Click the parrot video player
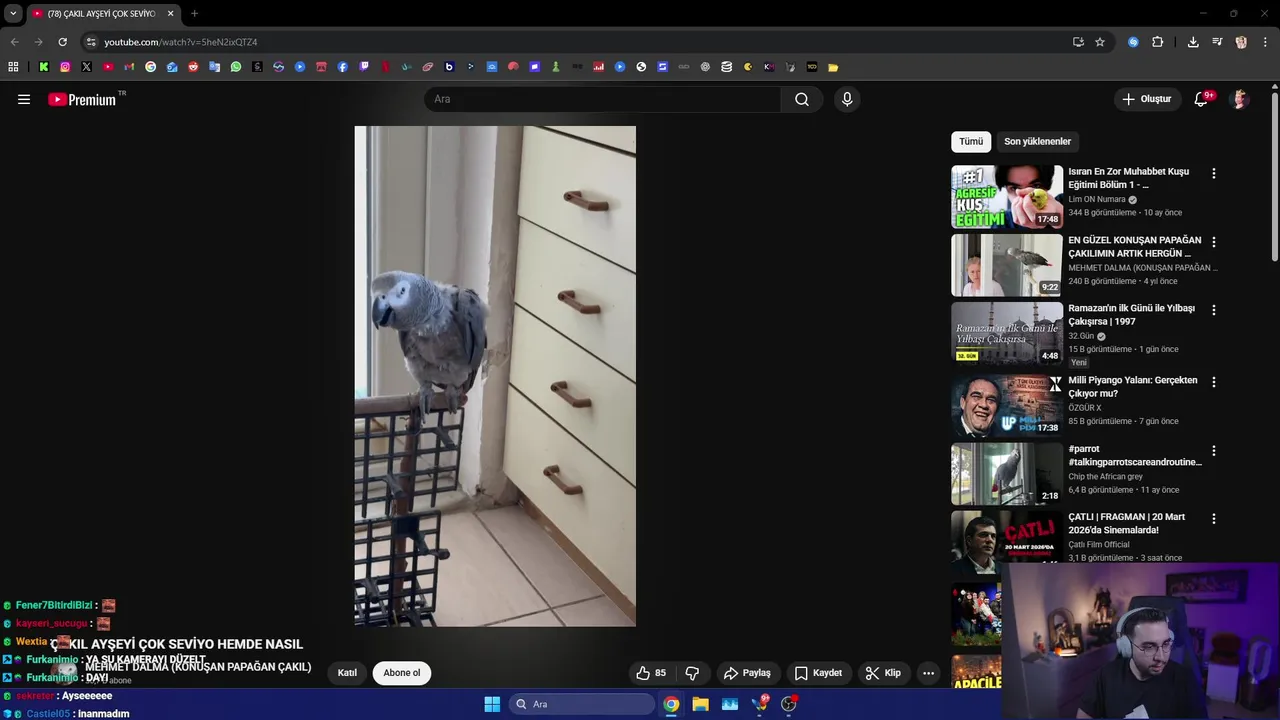The height and width of the screenshot is (720, 1280). point(495,376)
